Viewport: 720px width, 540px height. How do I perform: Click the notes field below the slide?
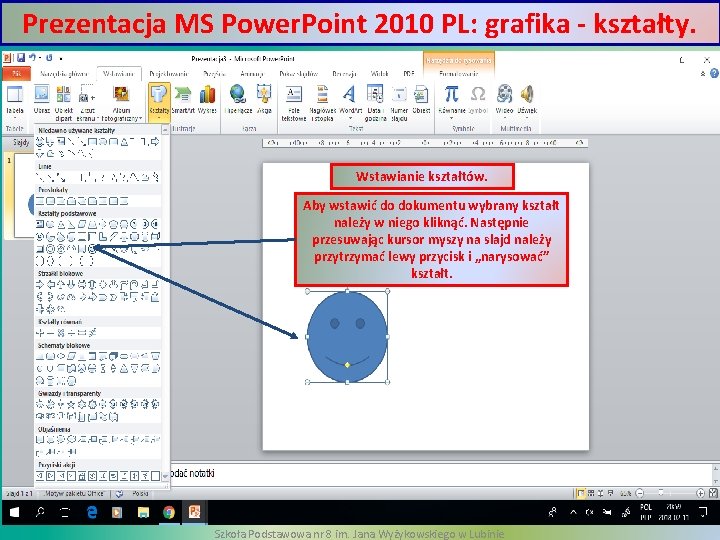(441, 473)
